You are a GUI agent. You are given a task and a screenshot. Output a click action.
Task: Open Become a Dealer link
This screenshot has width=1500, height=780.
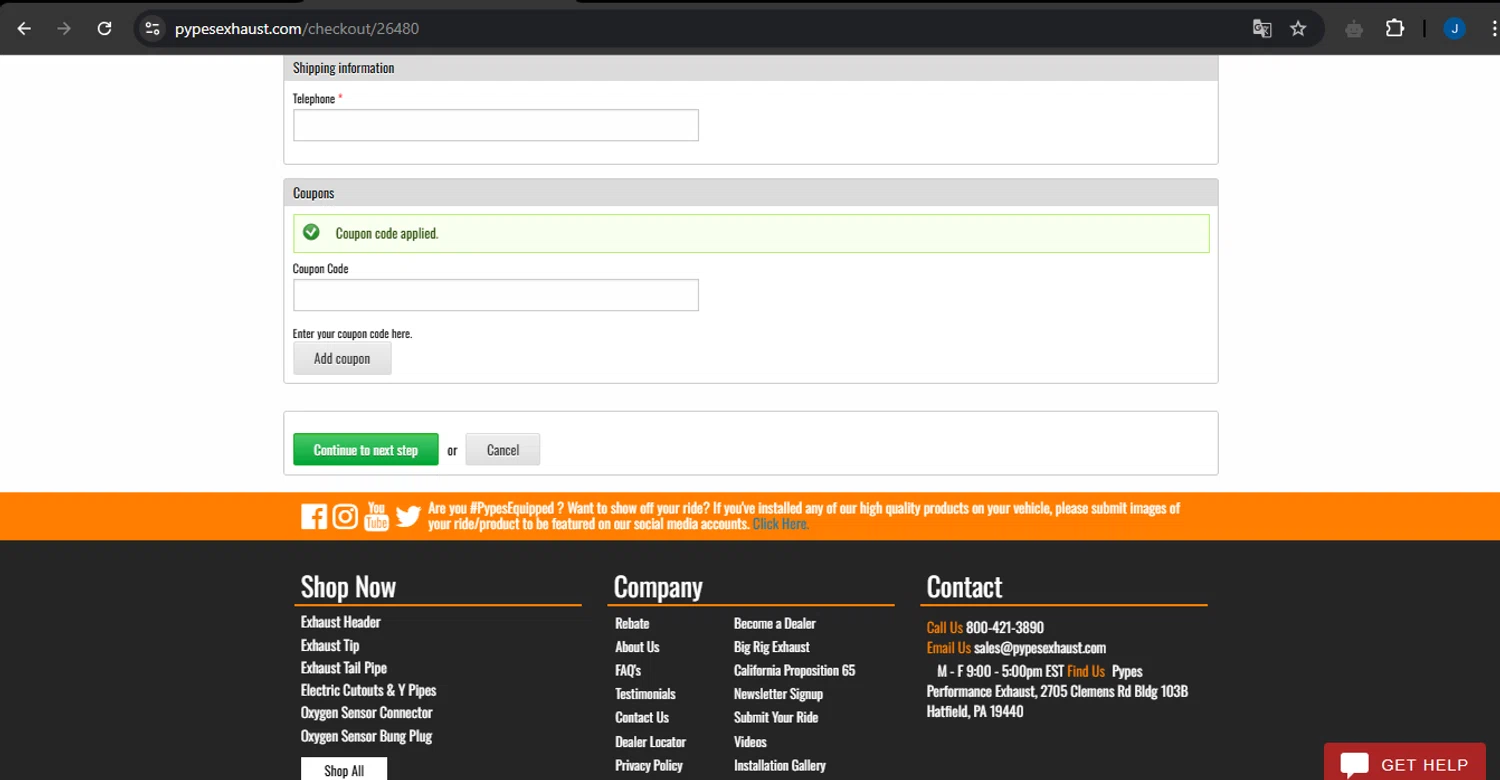(x=775, y=623)
